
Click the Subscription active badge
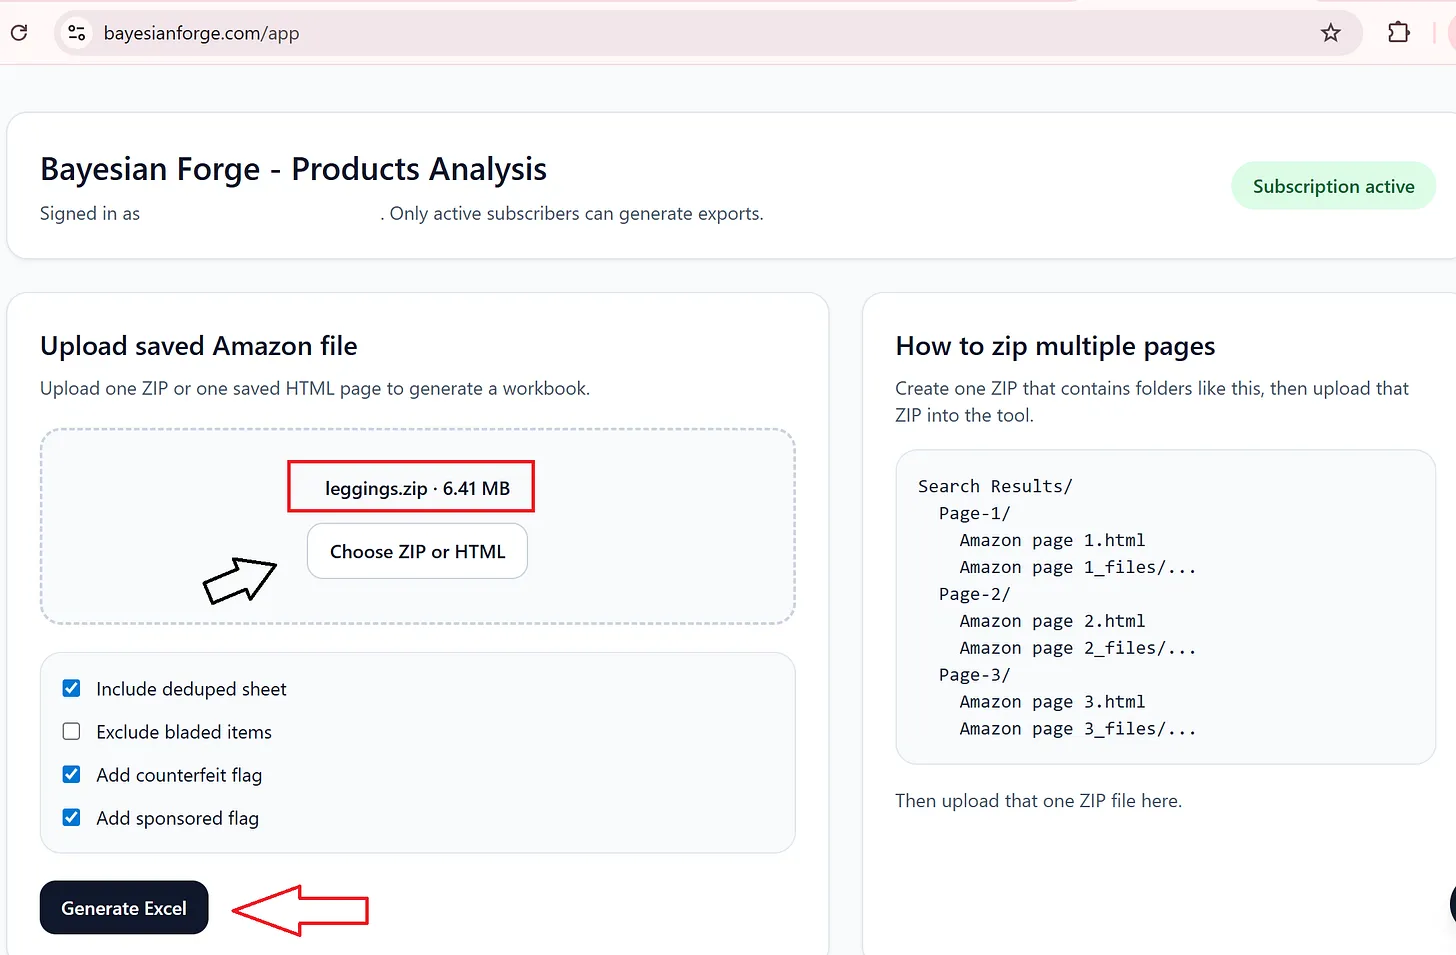pyautogui.click(x=1333, y=186)
